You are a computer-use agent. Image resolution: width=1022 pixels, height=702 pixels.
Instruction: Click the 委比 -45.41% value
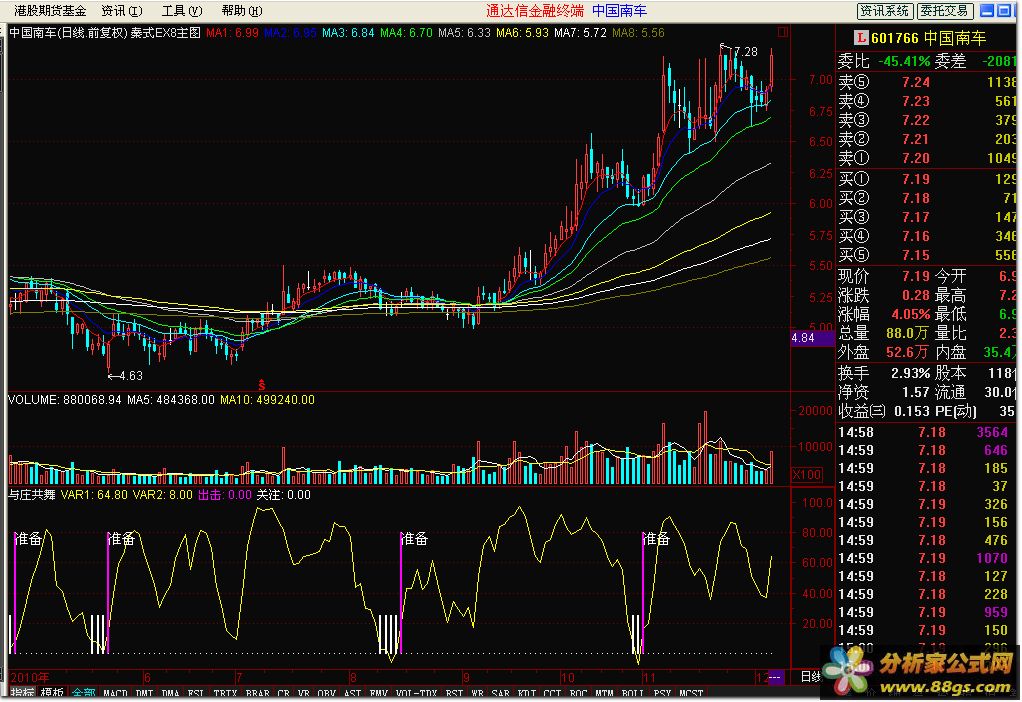(904, 61)
